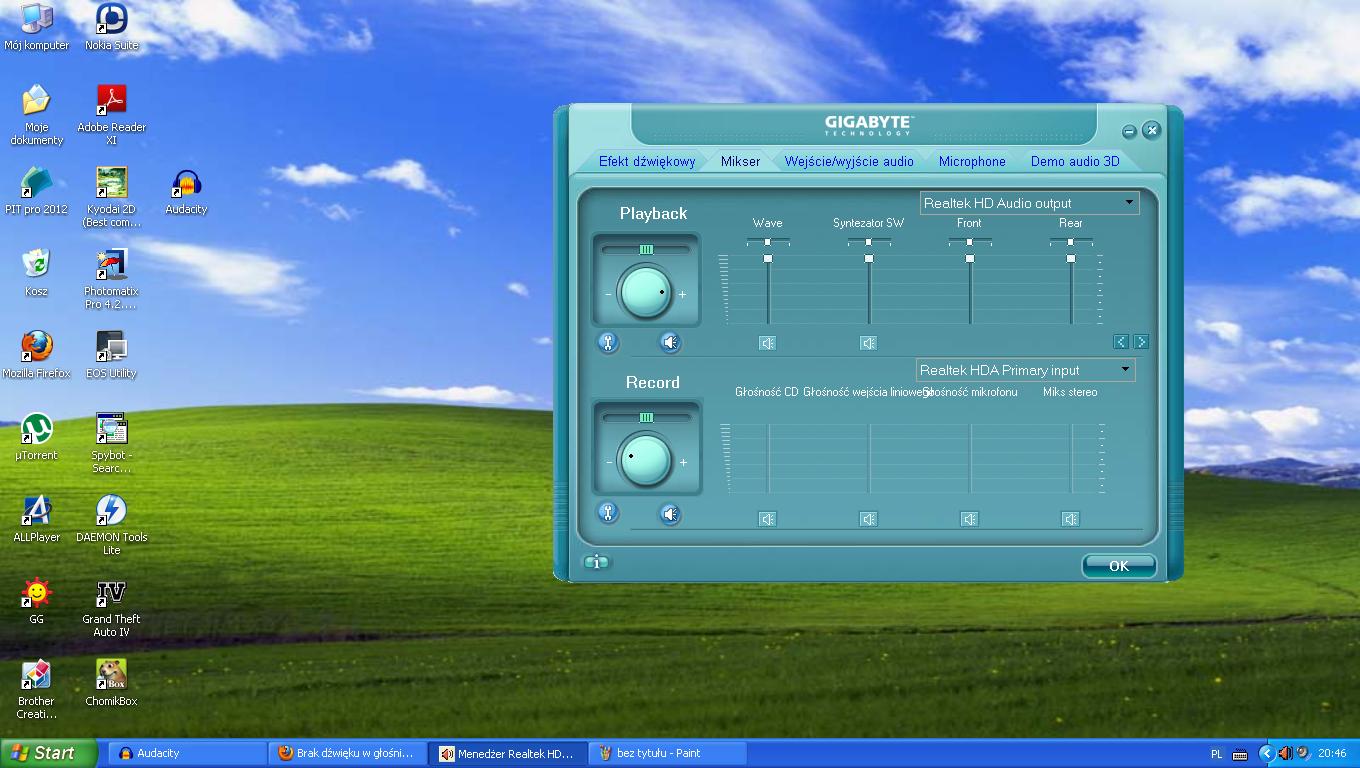Image resolution: width=1360 pixels, height=768 pixels.
Task: Open Realtek HD Audio output dropdown
Action: pyautogui.click(x=1029, y=203)
